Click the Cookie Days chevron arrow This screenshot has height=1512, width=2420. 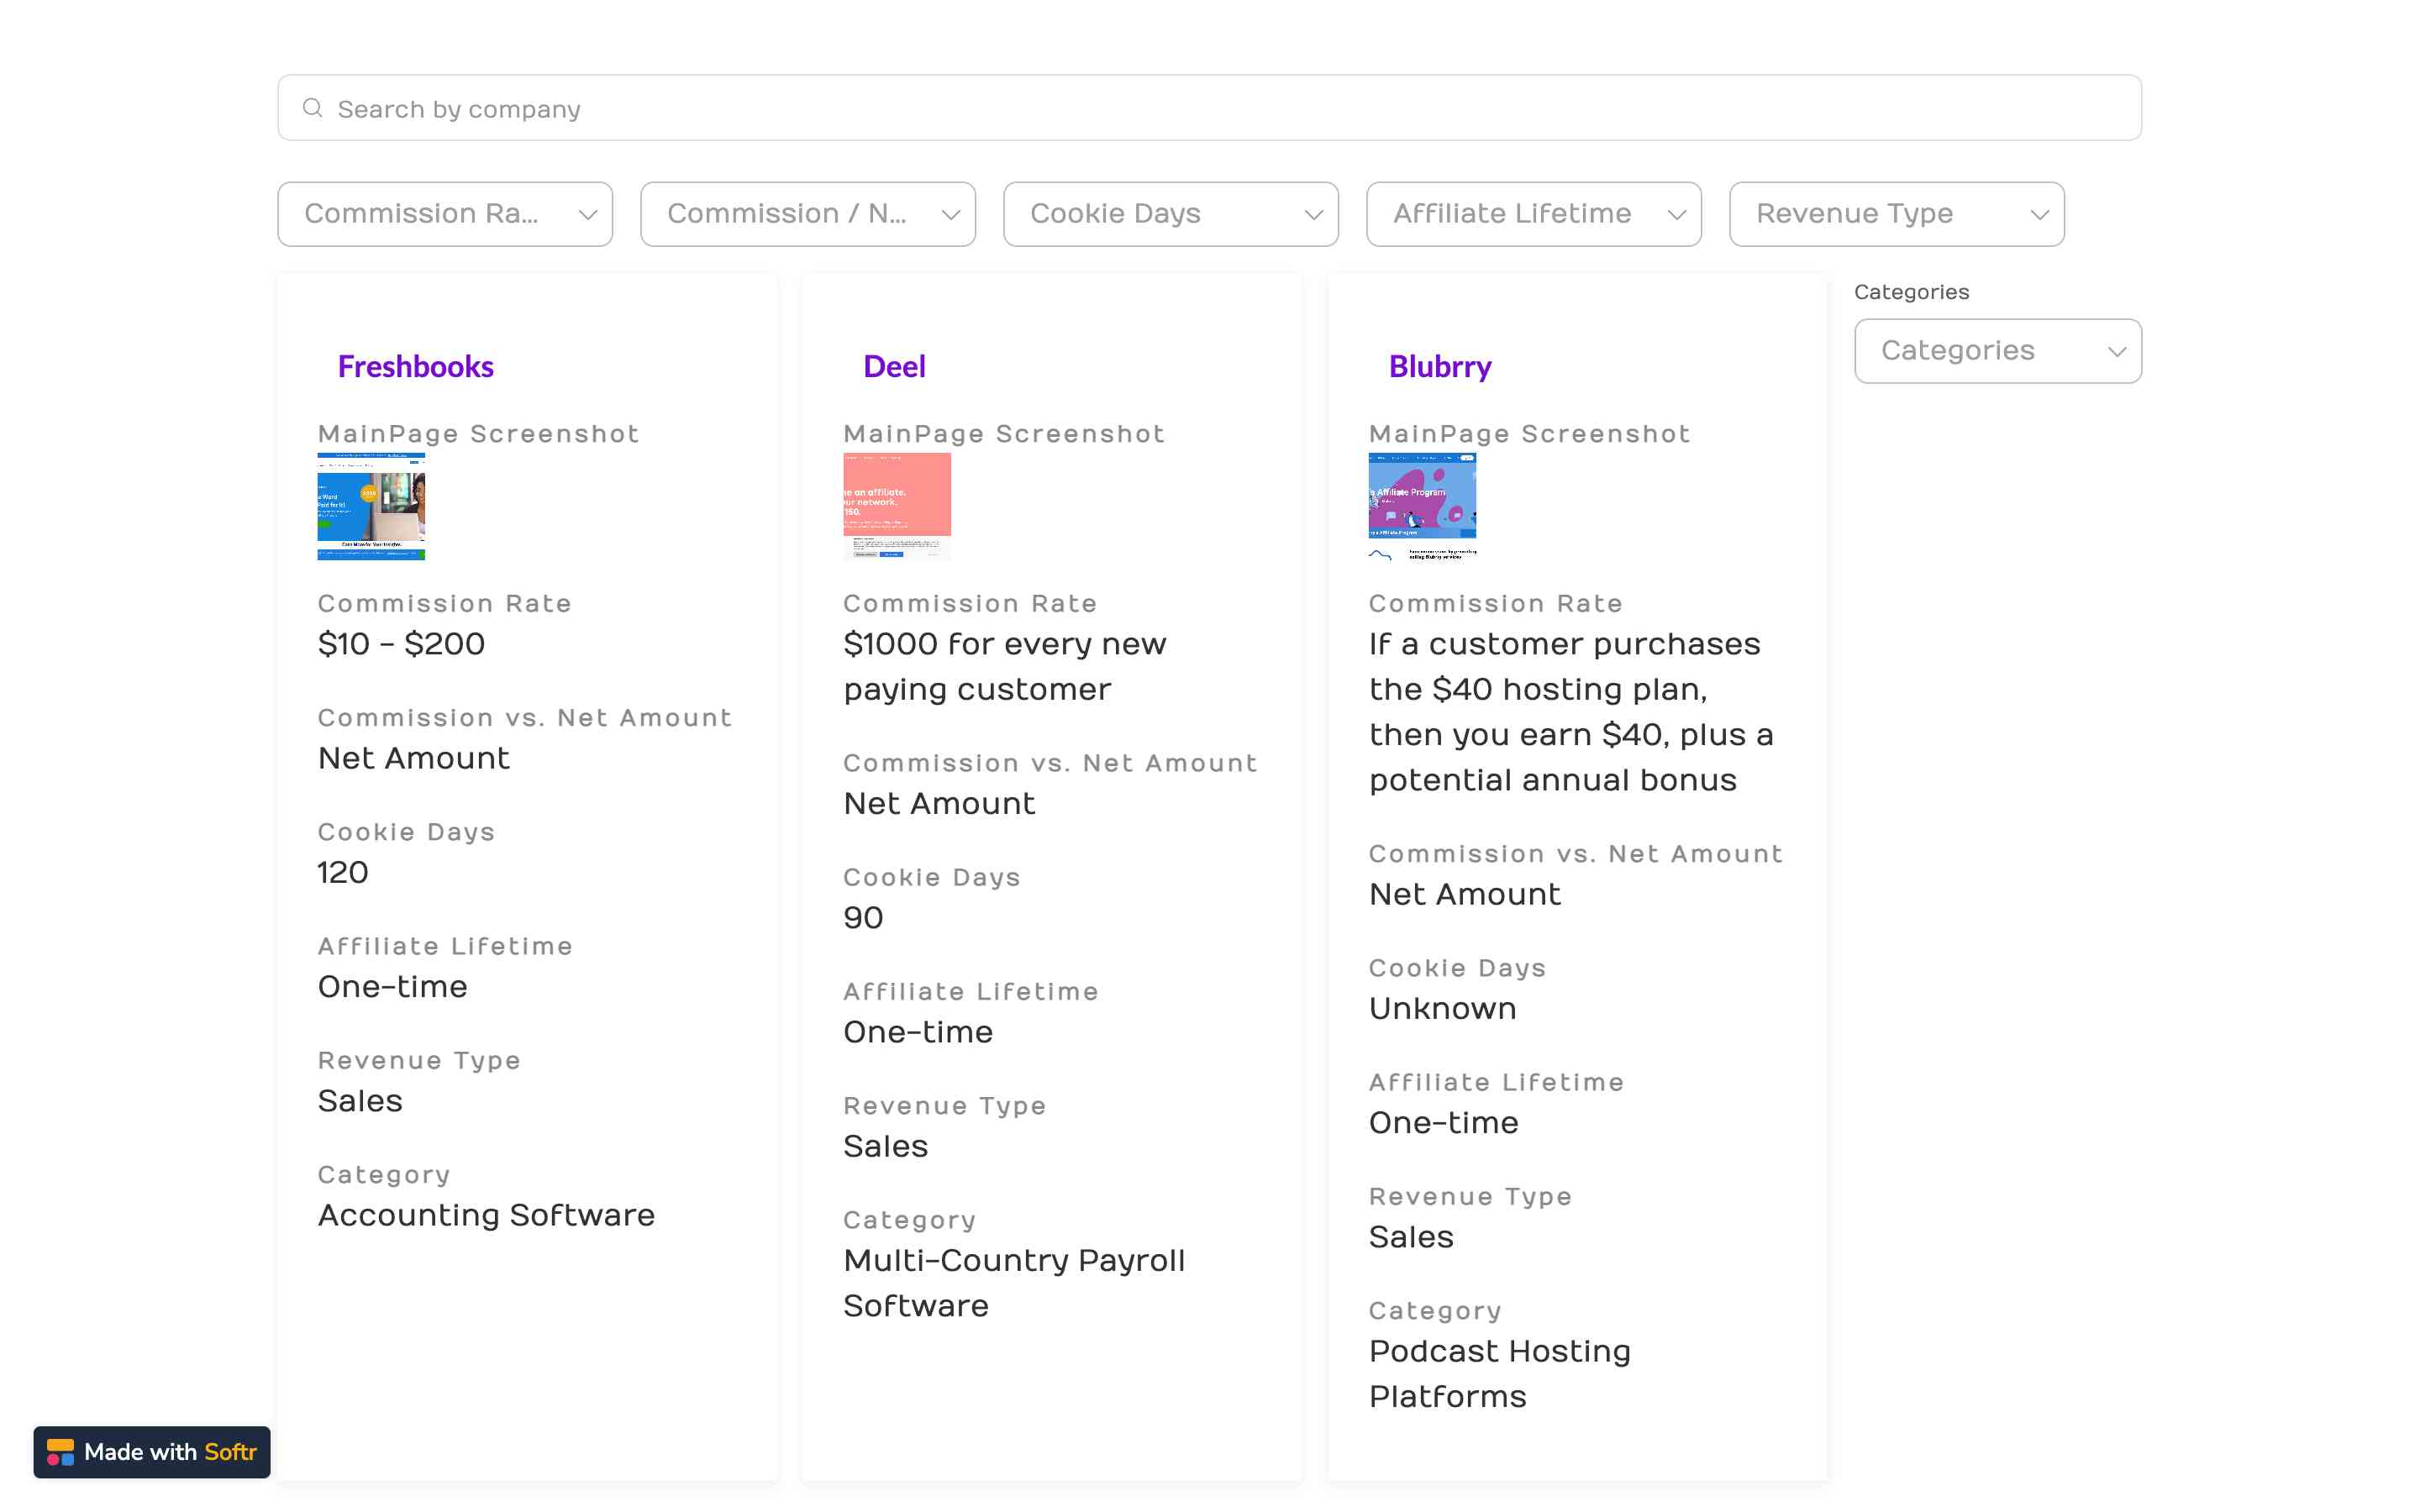coord(1314,215)
